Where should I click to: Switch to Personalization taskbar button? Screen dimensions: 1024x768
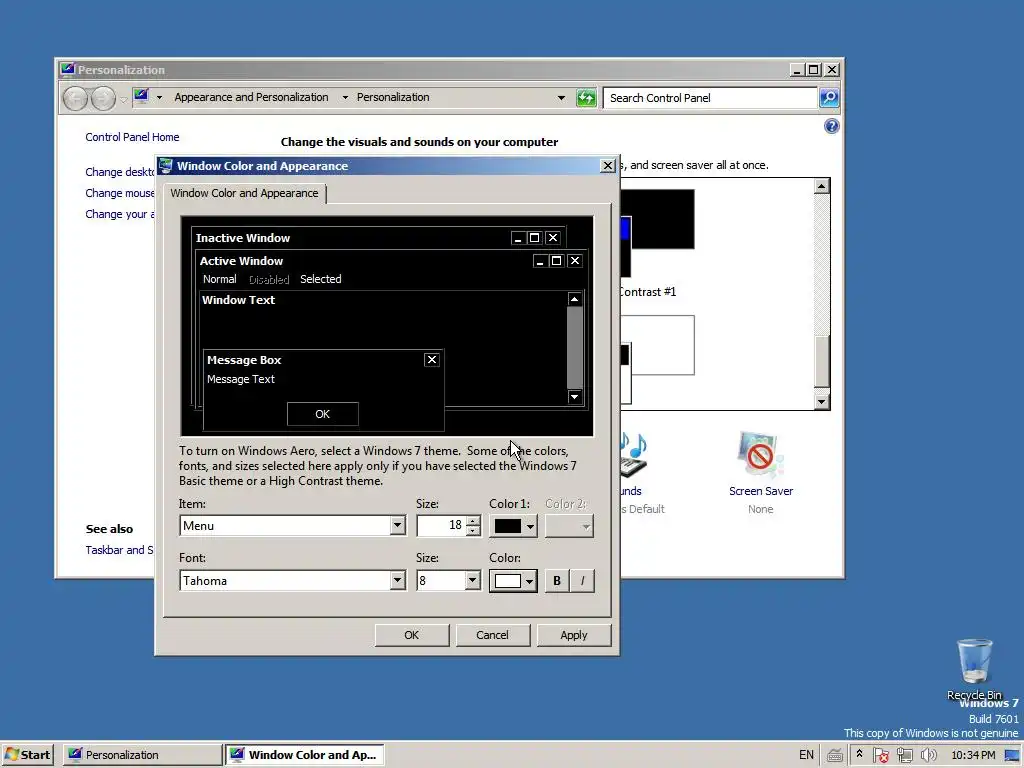[x=142, y=755]
